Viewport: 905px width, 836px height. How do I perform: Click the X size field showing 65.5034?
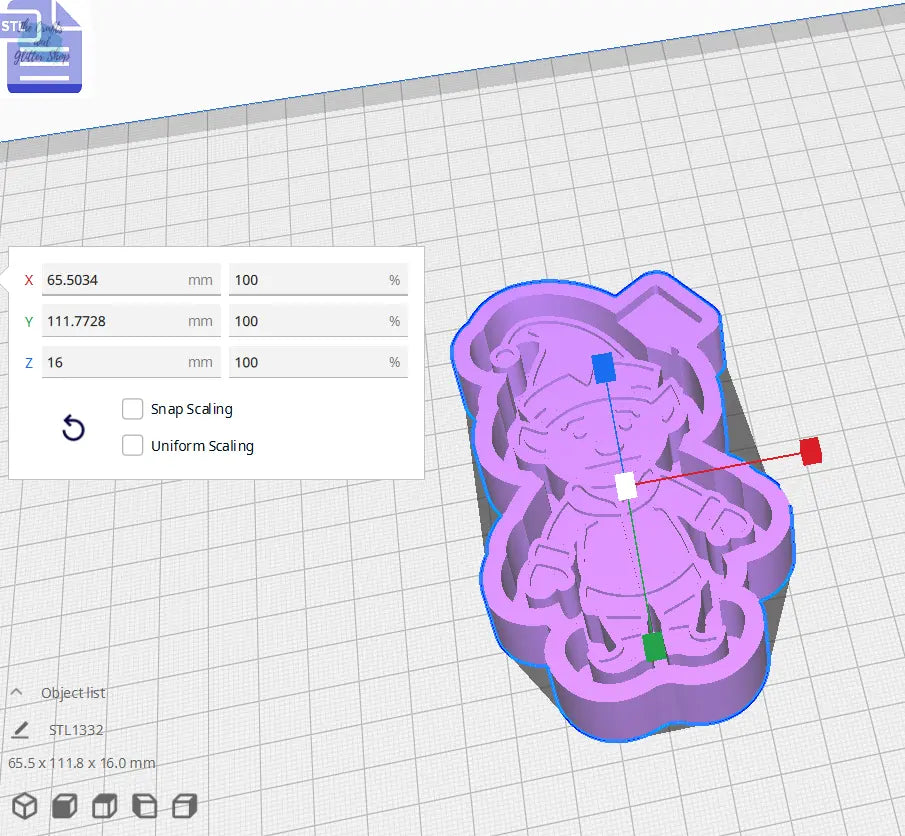pos(130,280)
